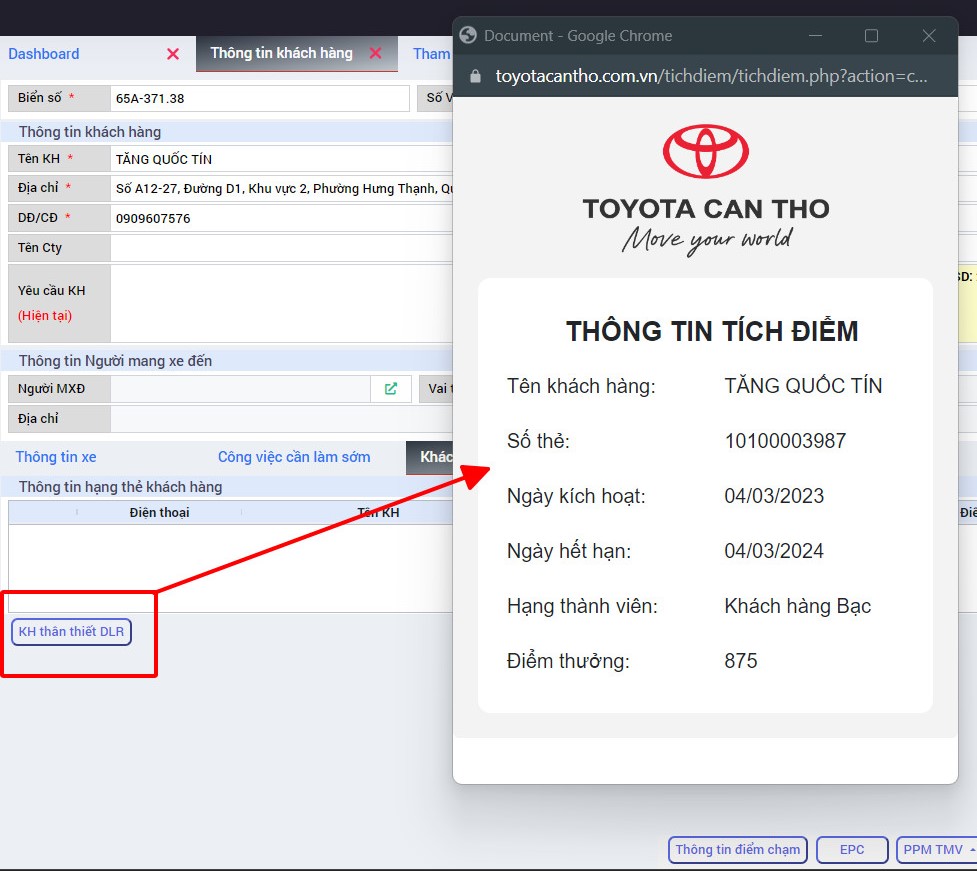Click the EPC button

point(852,850)
